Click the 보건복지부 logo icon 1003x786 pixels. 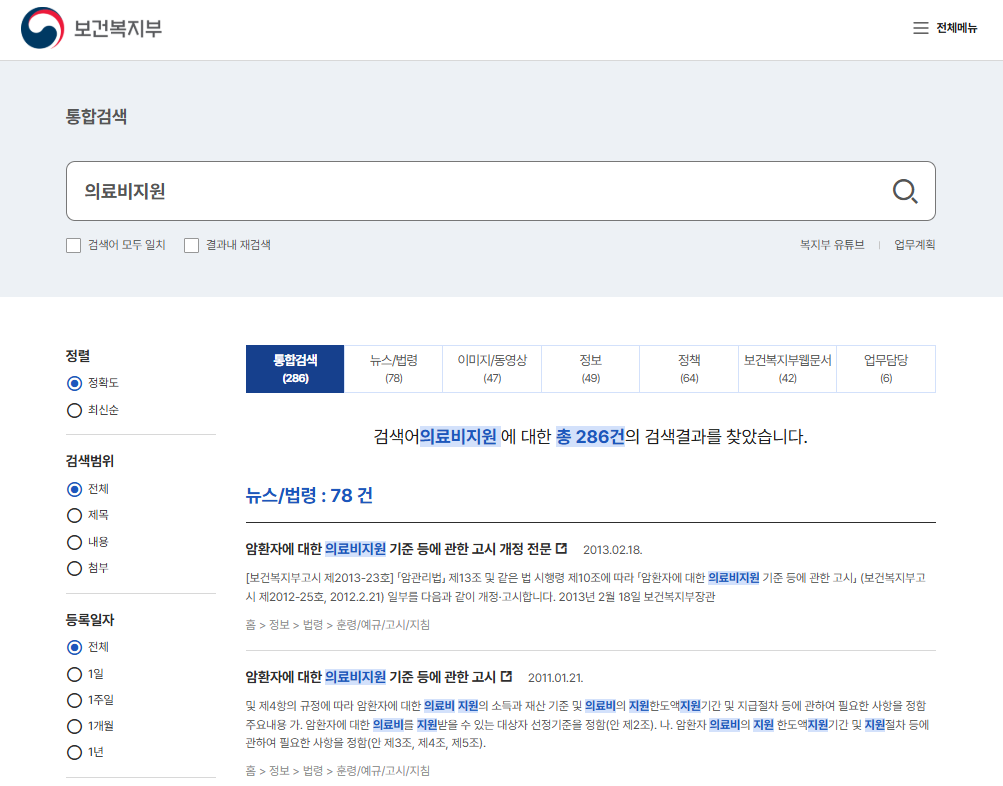[x=40, y=28]
